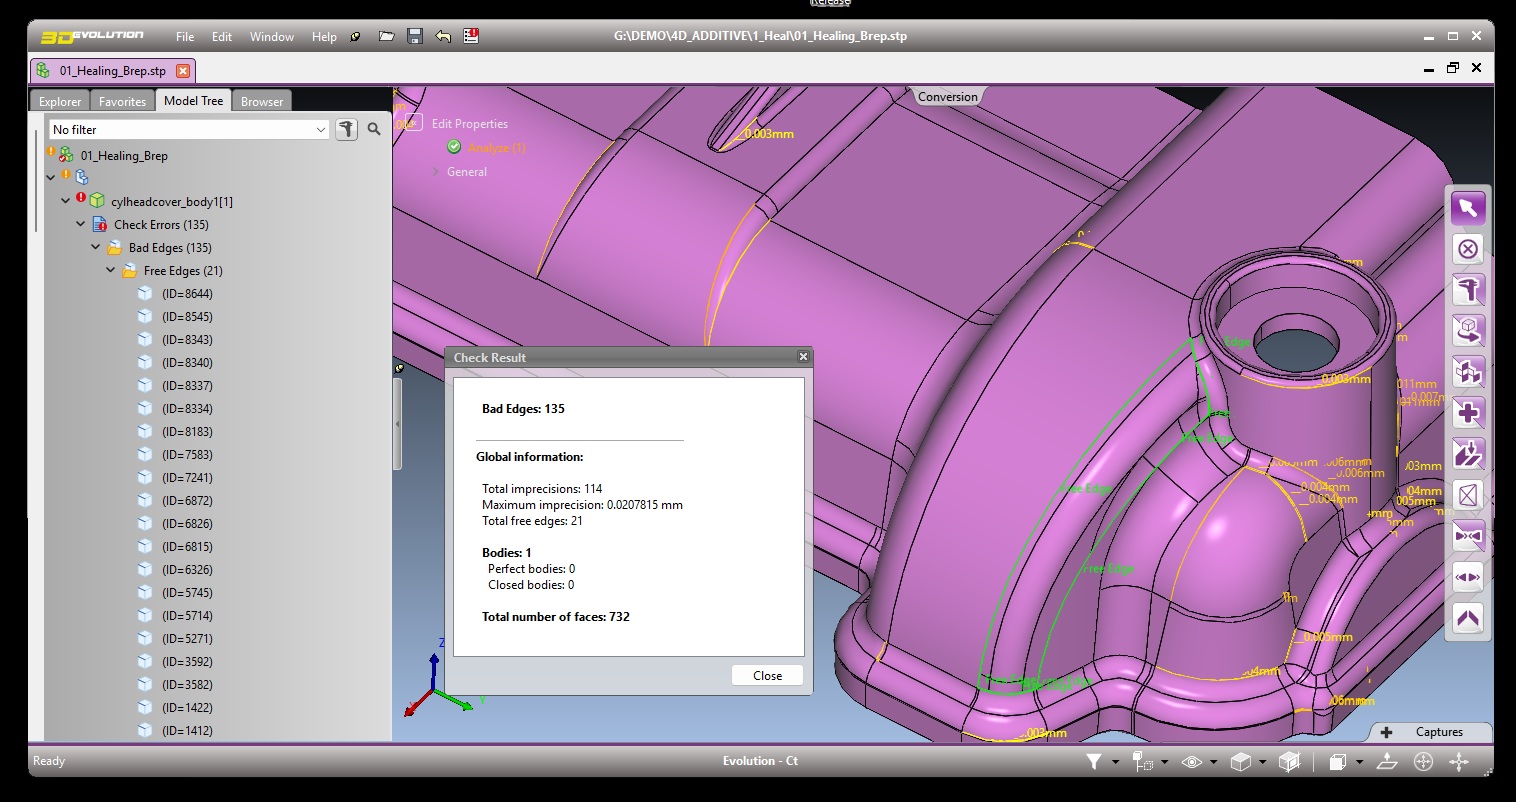Open the exploded assembly tool
The image size is (1516, 802).
pyautogui.click(x=1467, y=371)
